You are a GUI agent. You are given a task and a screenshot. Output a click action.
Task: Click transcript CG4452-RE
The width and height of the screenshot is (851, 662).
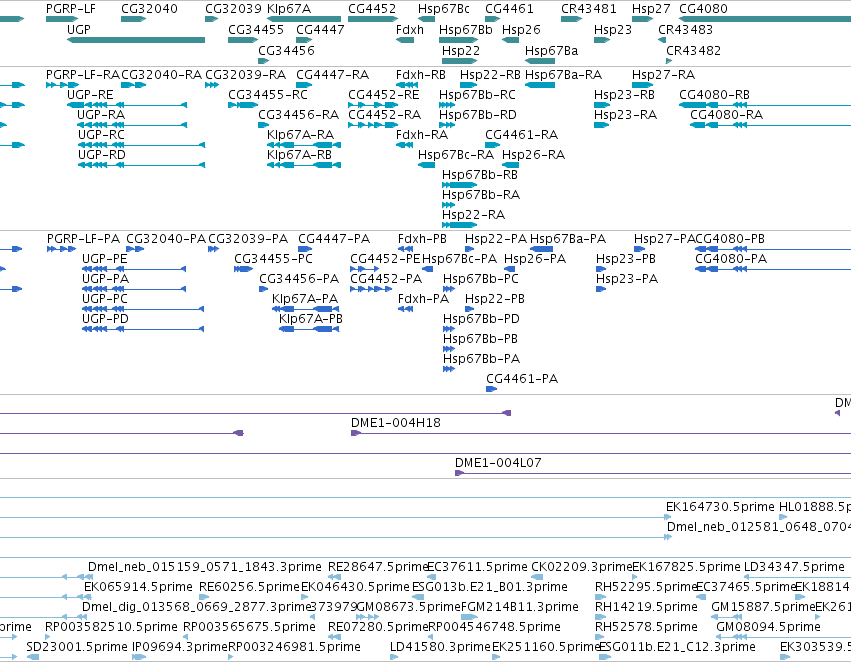(x=384, y=94)
